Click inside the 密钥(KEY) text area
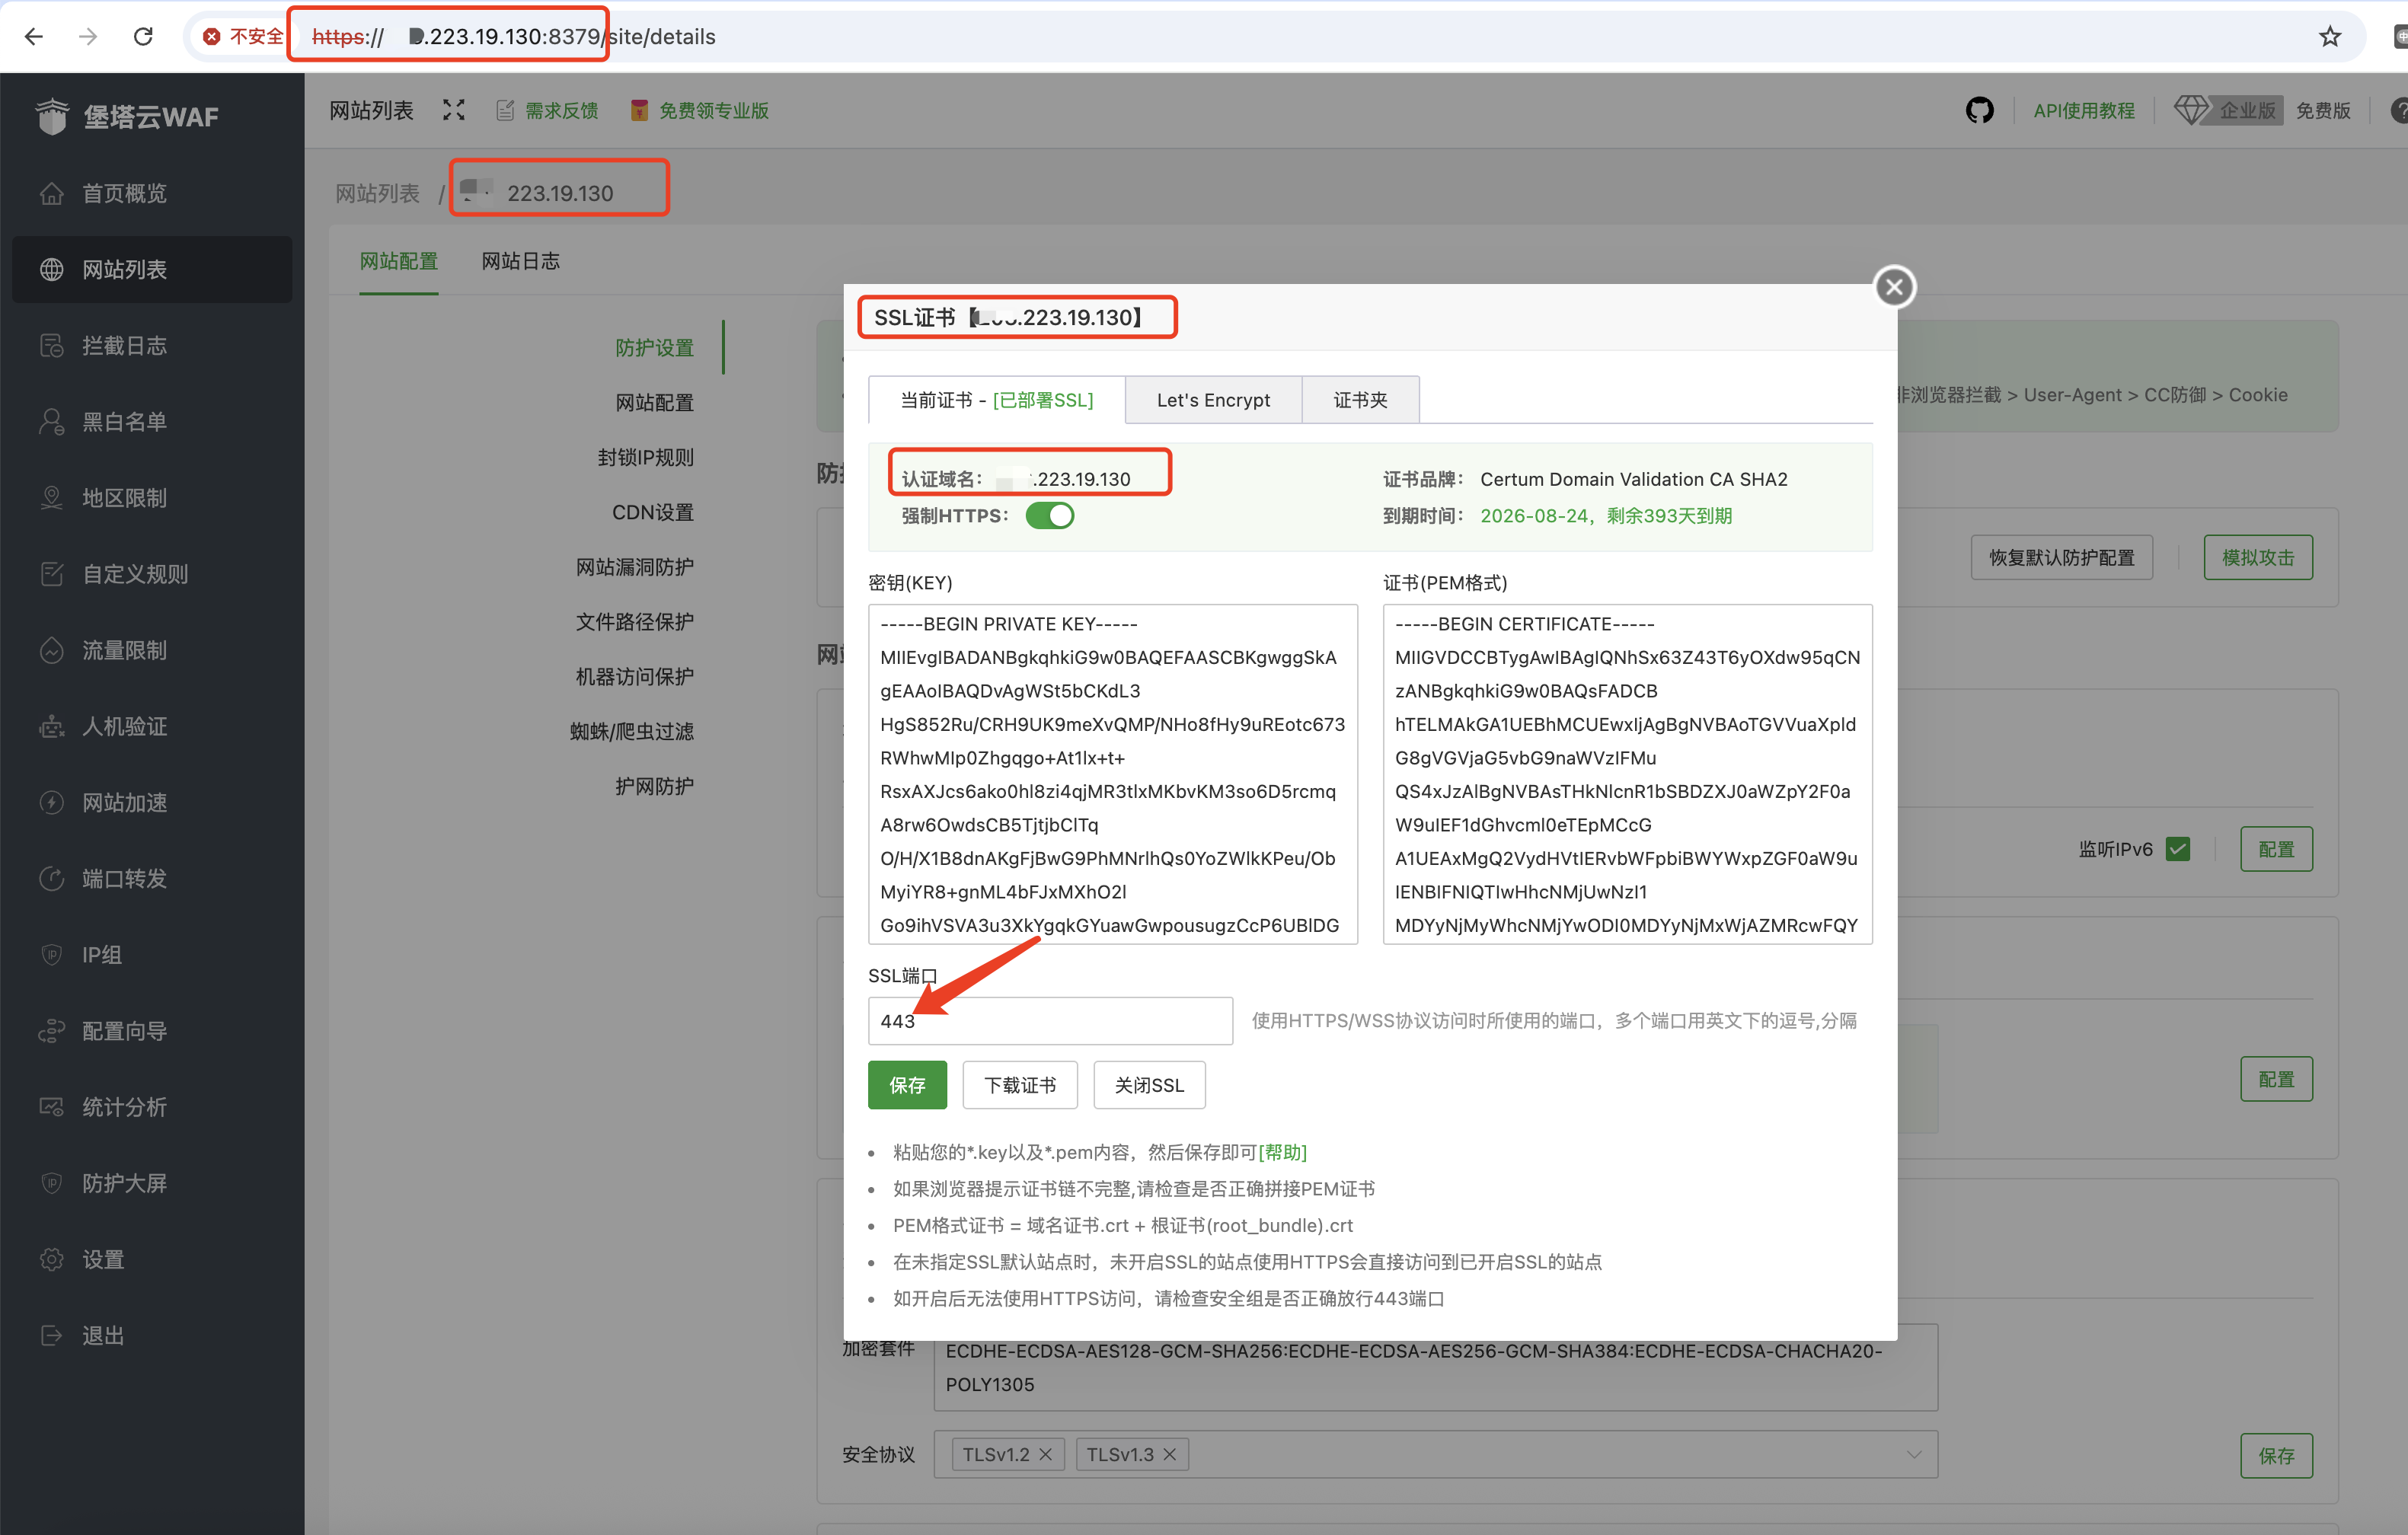 tap(1113, 774)
